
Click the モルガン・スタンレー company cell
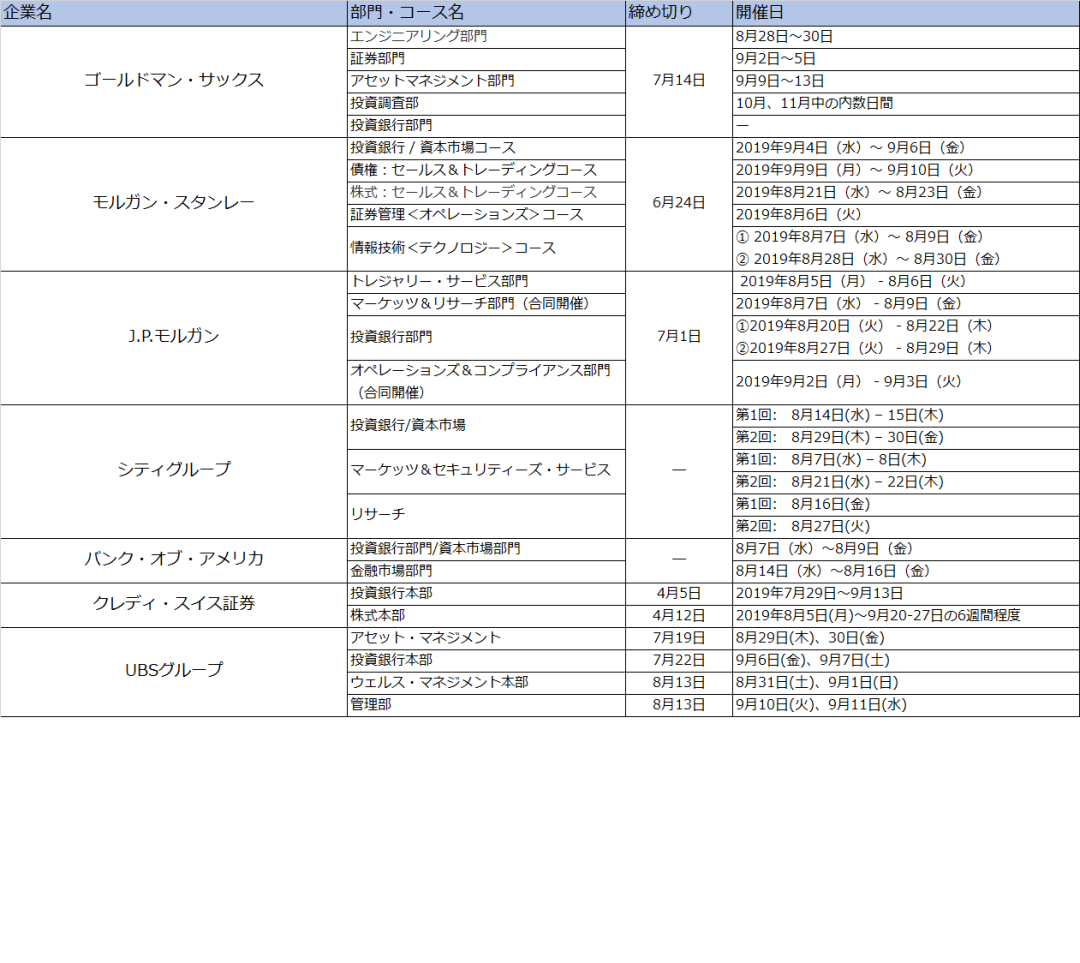(174, 204)
